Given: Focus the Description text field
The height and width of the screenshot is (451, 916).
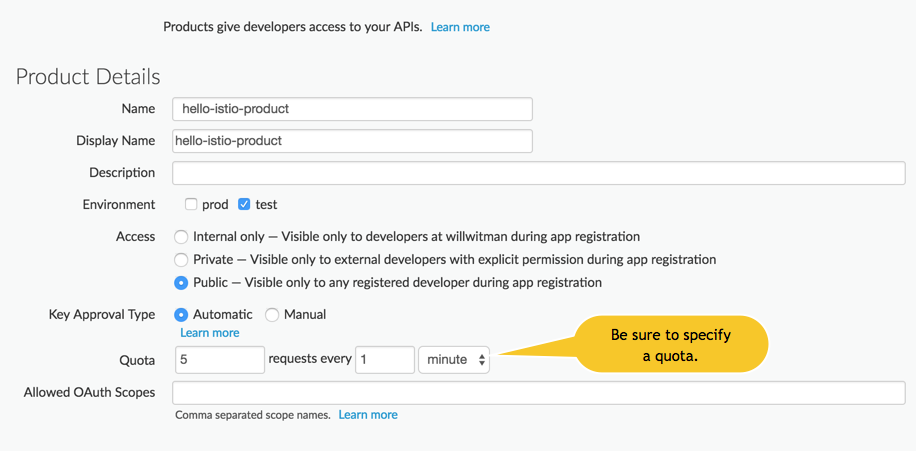Looking at the screenshot, I should [x=538, y=173].
